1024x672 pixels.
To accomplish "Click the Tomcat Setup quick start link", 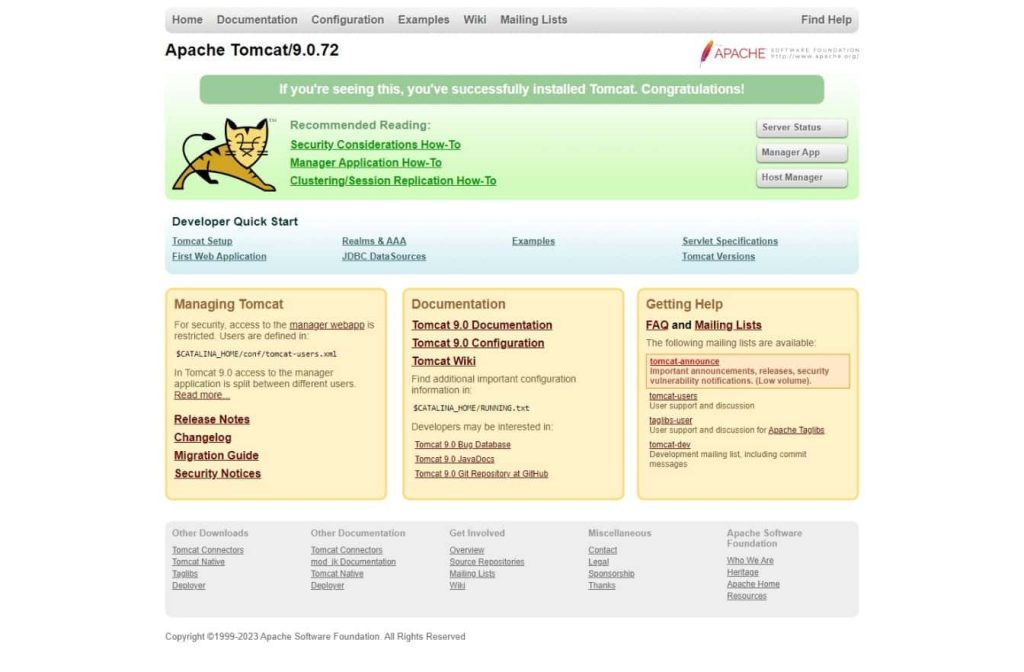I will [202, 241].
